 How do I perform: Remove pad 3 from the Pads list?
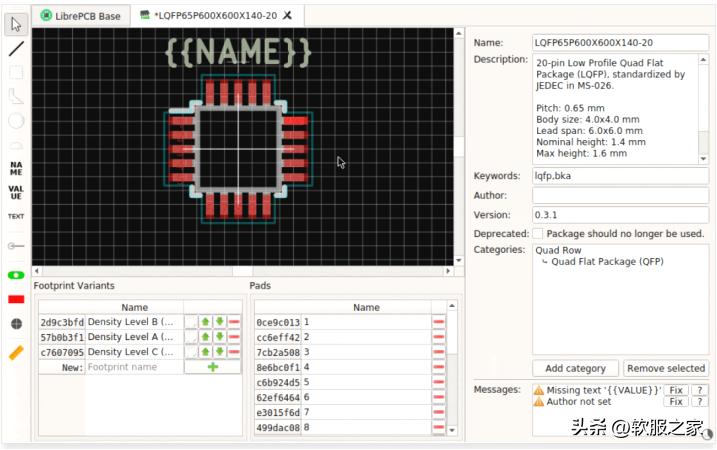pos(438,352)
